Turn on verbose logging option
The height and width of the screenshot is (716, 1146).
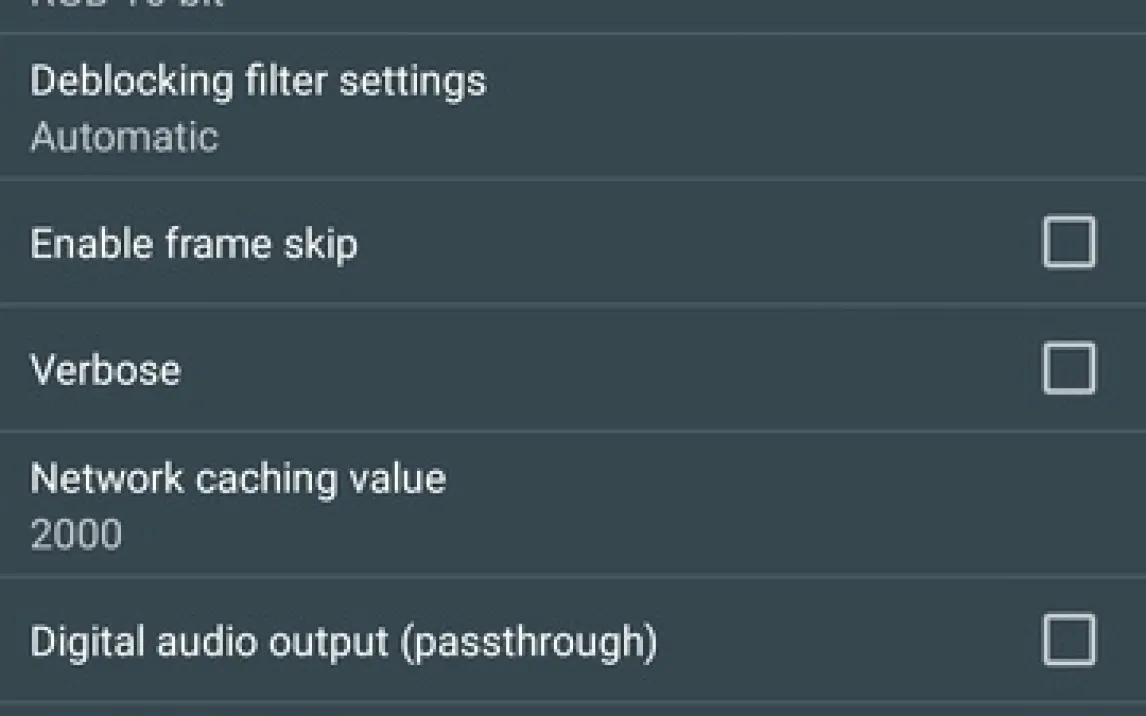tap(1069, 368)
